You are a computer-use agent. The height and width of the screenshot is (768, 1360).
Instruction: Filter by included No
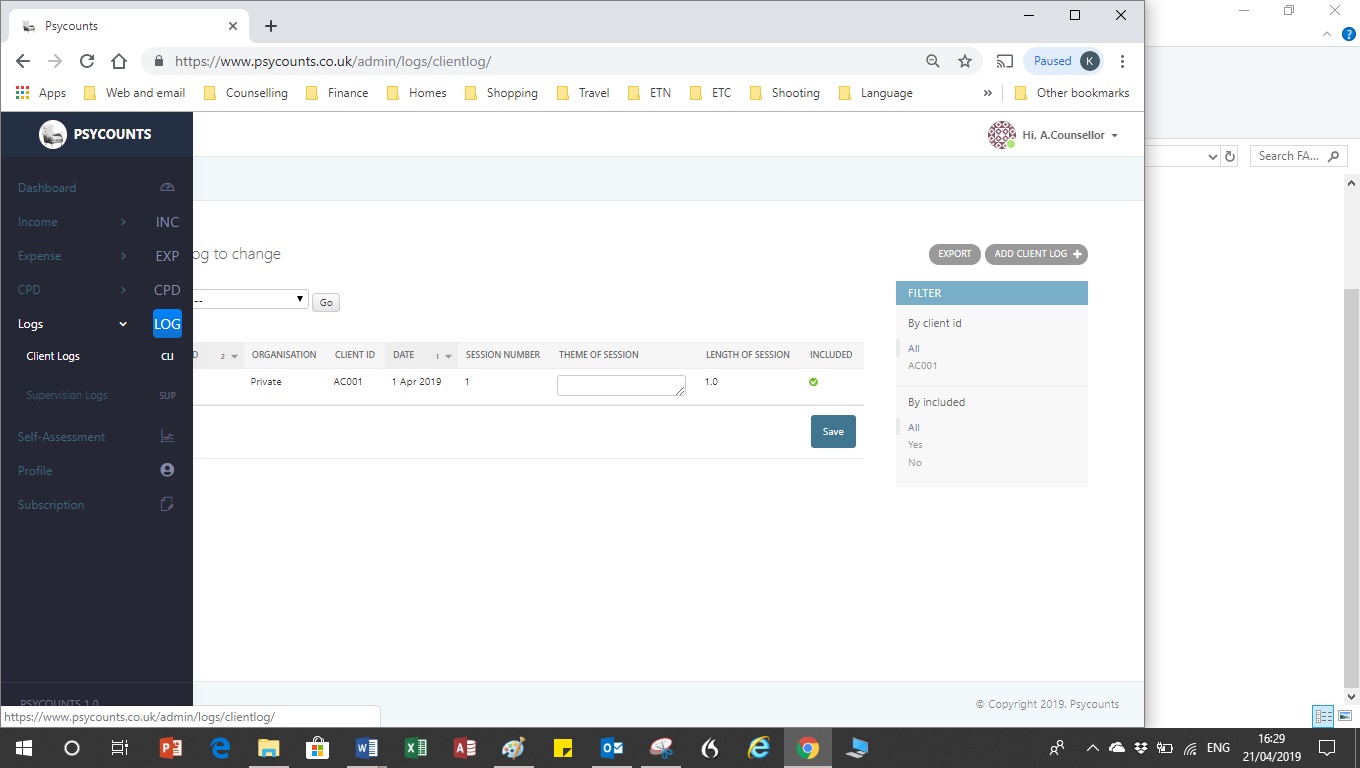coord(915,463)
